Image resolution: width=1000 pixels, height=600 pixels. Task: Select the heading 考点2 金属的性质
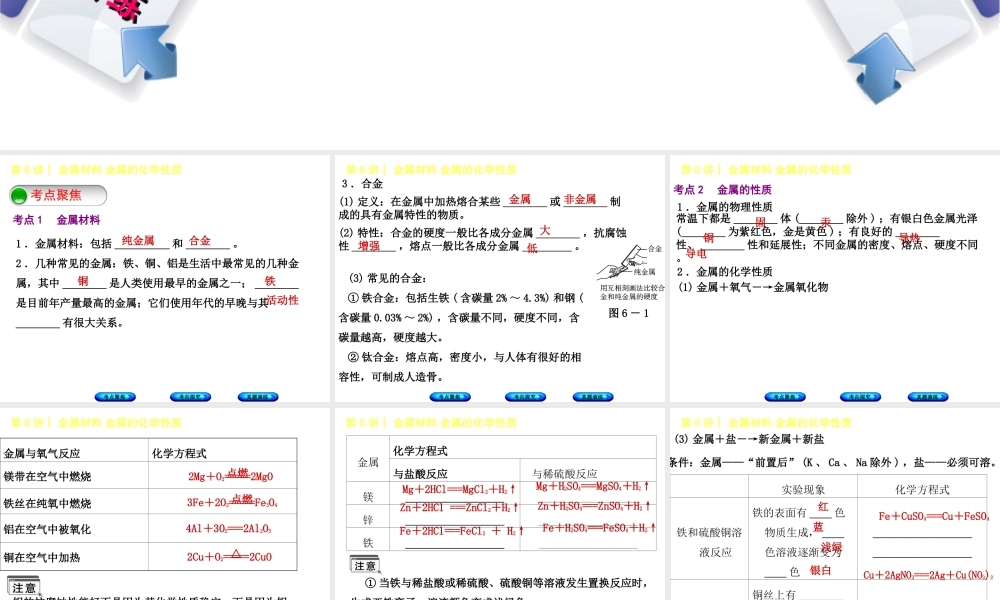pos(723,189)
